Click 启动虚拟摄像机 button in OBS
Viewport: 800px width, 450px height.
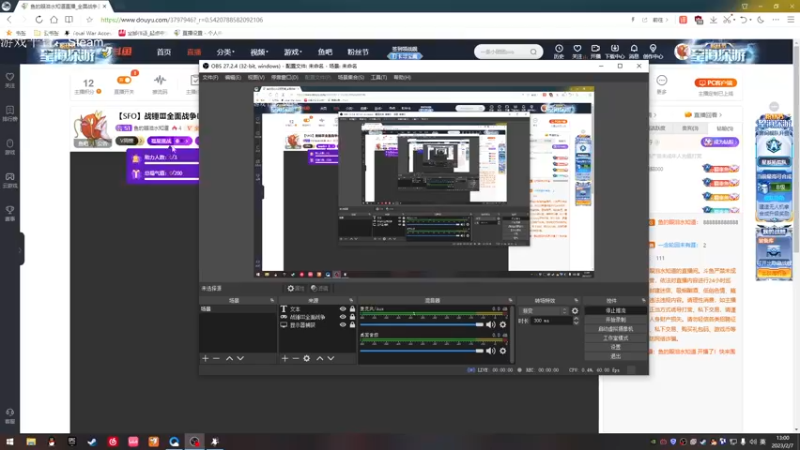[x=616, y=329]
